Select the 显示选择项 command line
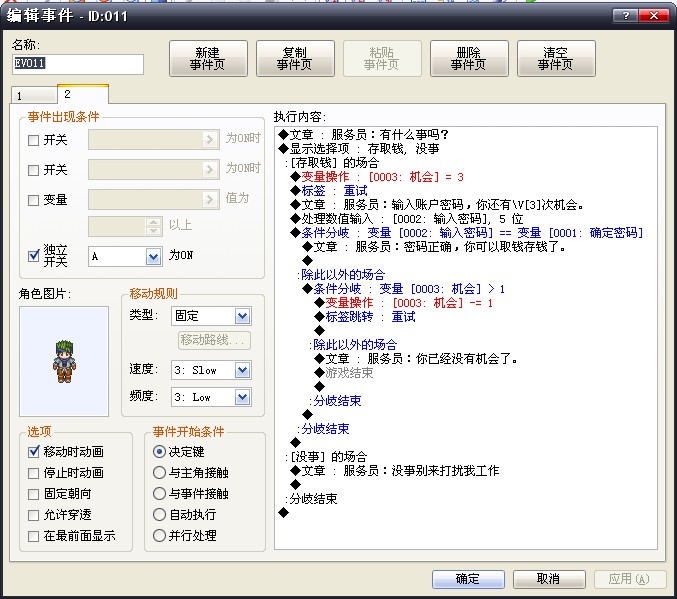Image resolution: width=677 pixels, height=599 pixels. [359, 149]
